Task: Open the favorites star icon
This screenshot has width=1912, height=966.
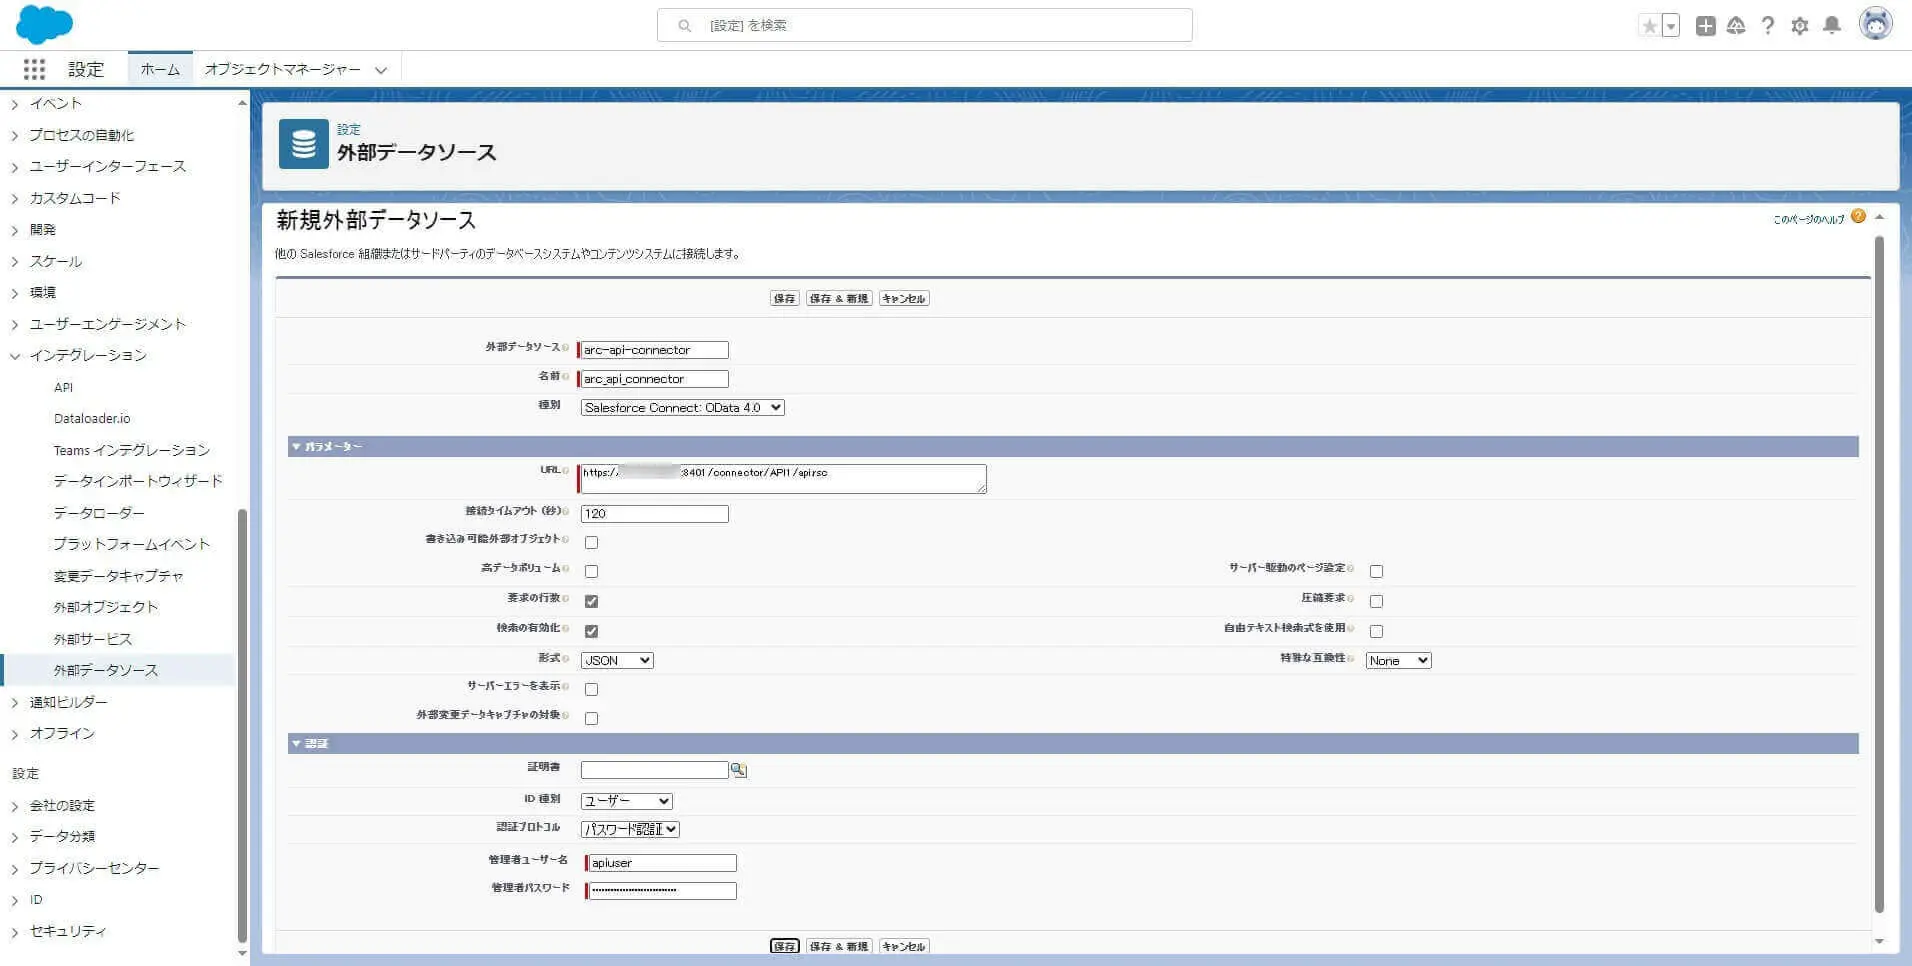Action: coord(1649,26)
